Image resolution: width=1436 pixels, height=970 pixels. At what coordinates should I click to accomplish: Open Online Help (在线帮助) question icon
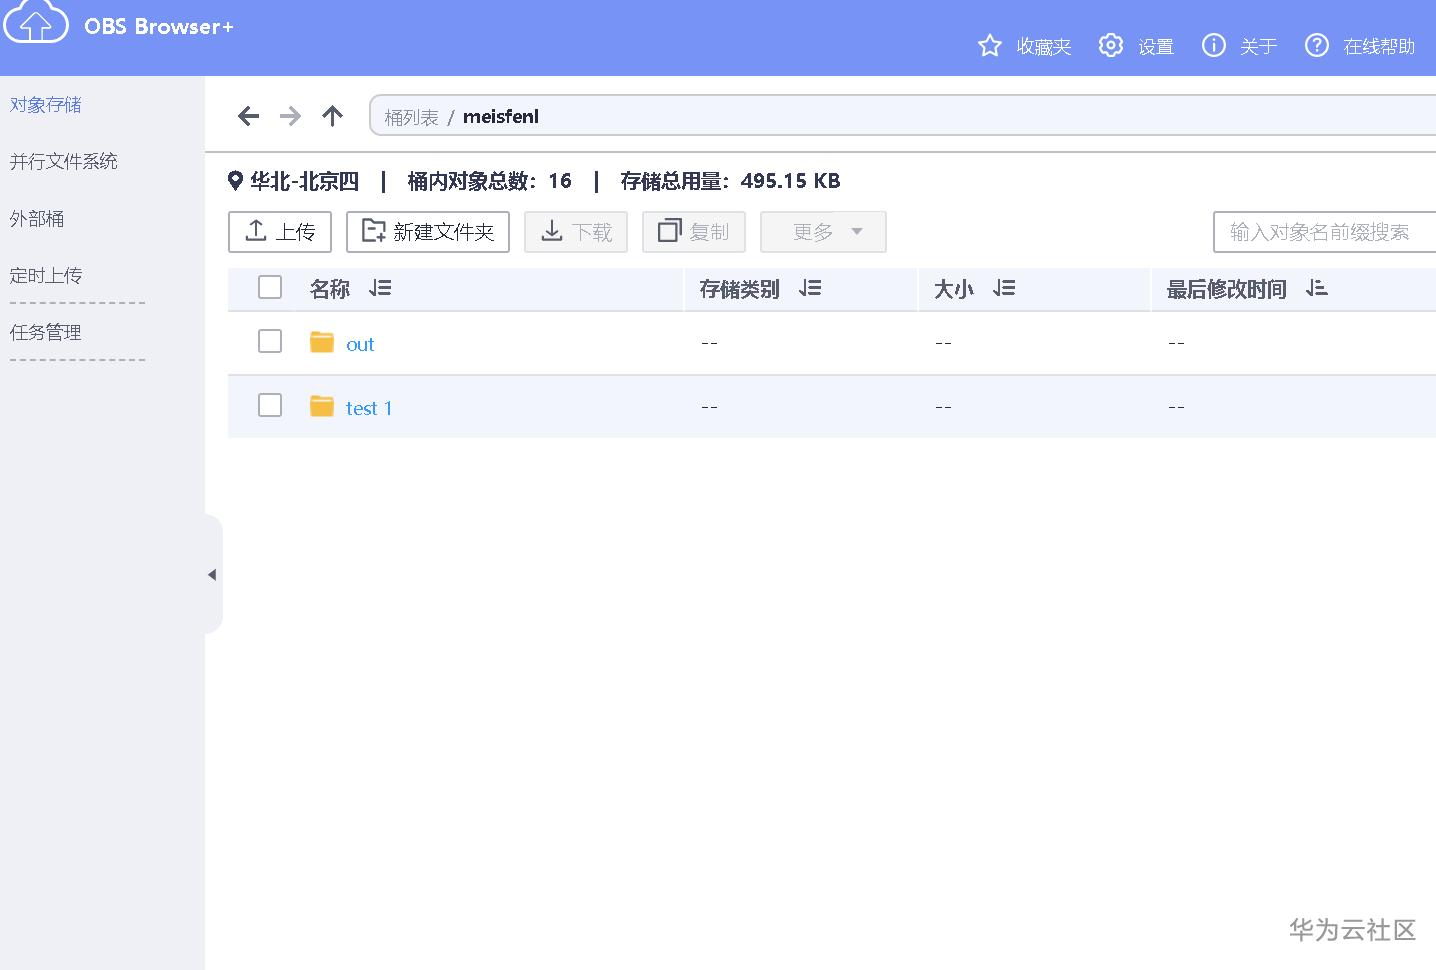1316,45
